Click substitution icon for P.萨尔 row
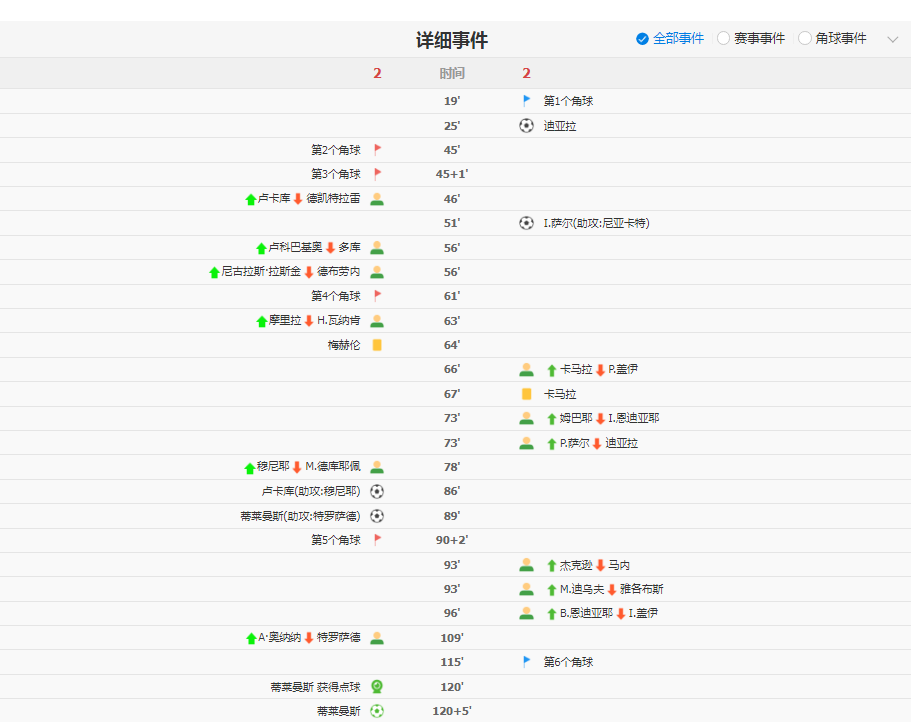Image resolution: width=918 pixels, height=722 pixels. pyautogui.click(x=526, y=443)
